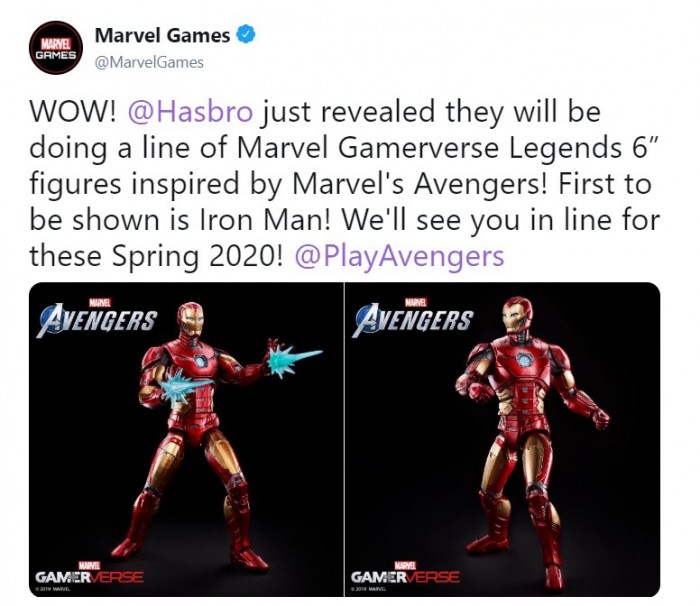Image resolution: width=700 pixels, height=606 pixels.
Task: Click the small Marvel logo above left Avengers
Action: point(100,302)
